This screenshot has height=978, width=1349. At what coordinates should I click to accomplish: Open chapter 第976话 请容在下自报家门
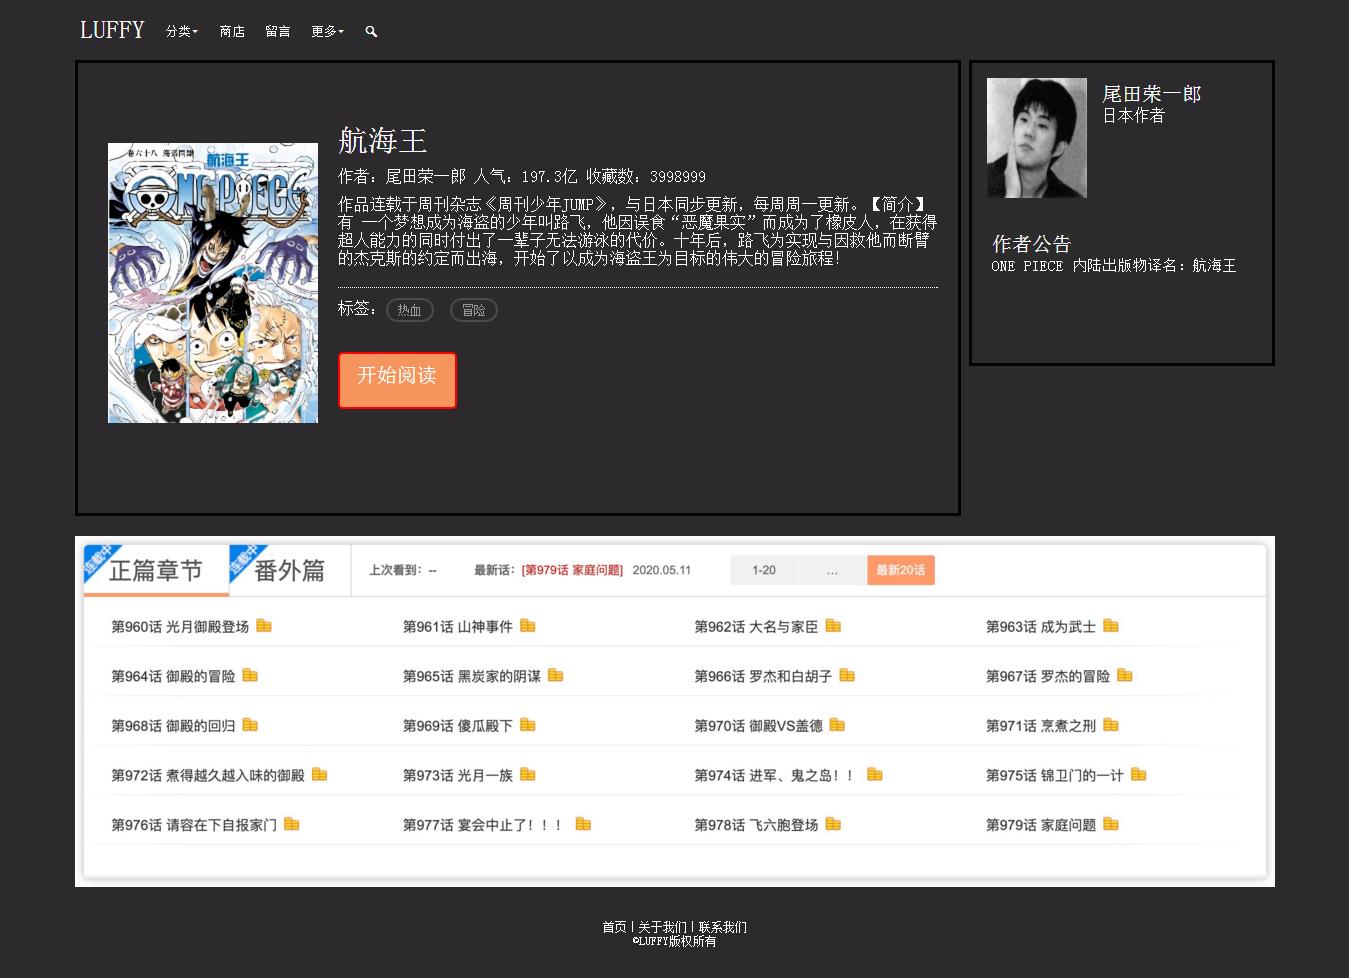pyautogui.click(x=194, y=826)
